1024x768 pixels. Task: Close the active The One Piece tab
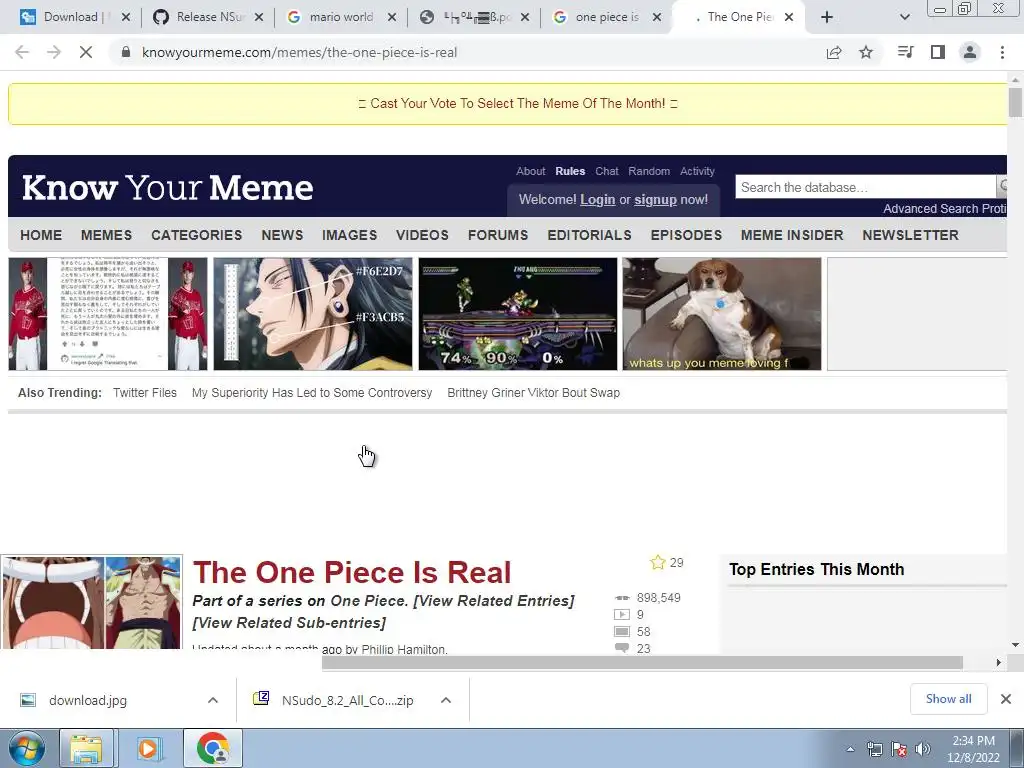click(x=789, y=17)
